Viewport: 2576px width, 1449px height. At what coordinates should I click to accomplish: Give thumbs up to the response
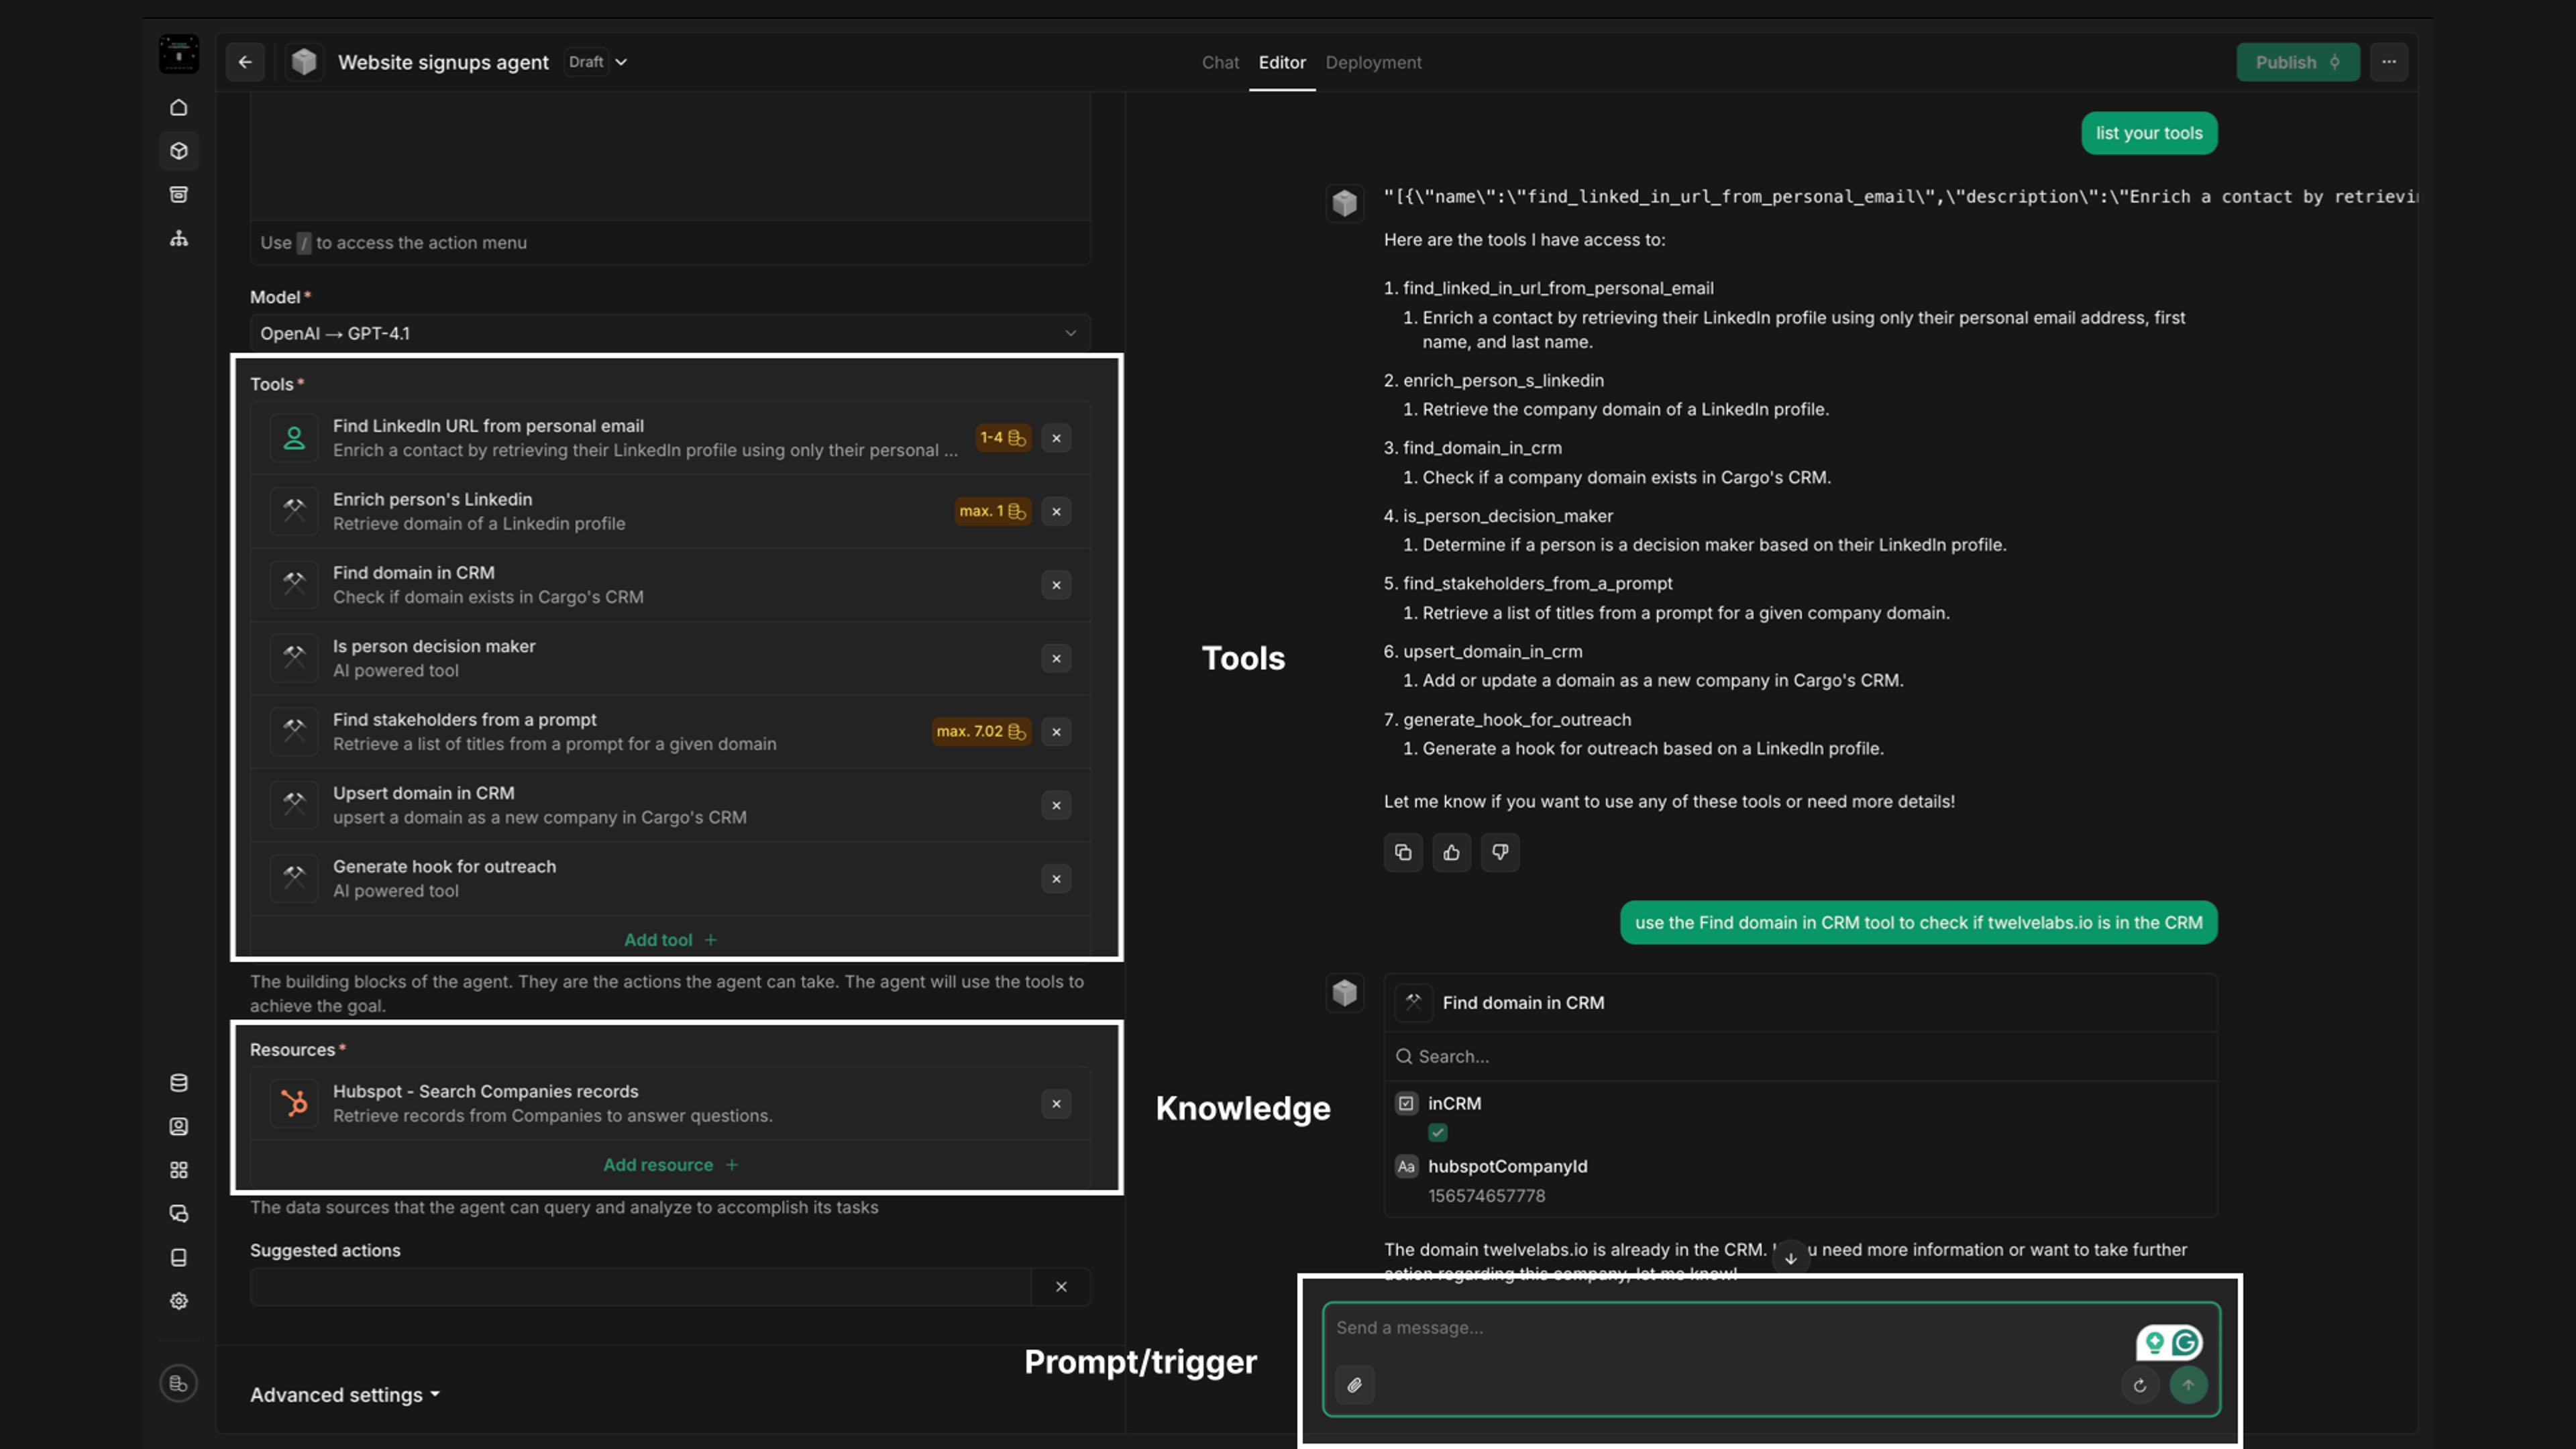[x=1452, y=853]
